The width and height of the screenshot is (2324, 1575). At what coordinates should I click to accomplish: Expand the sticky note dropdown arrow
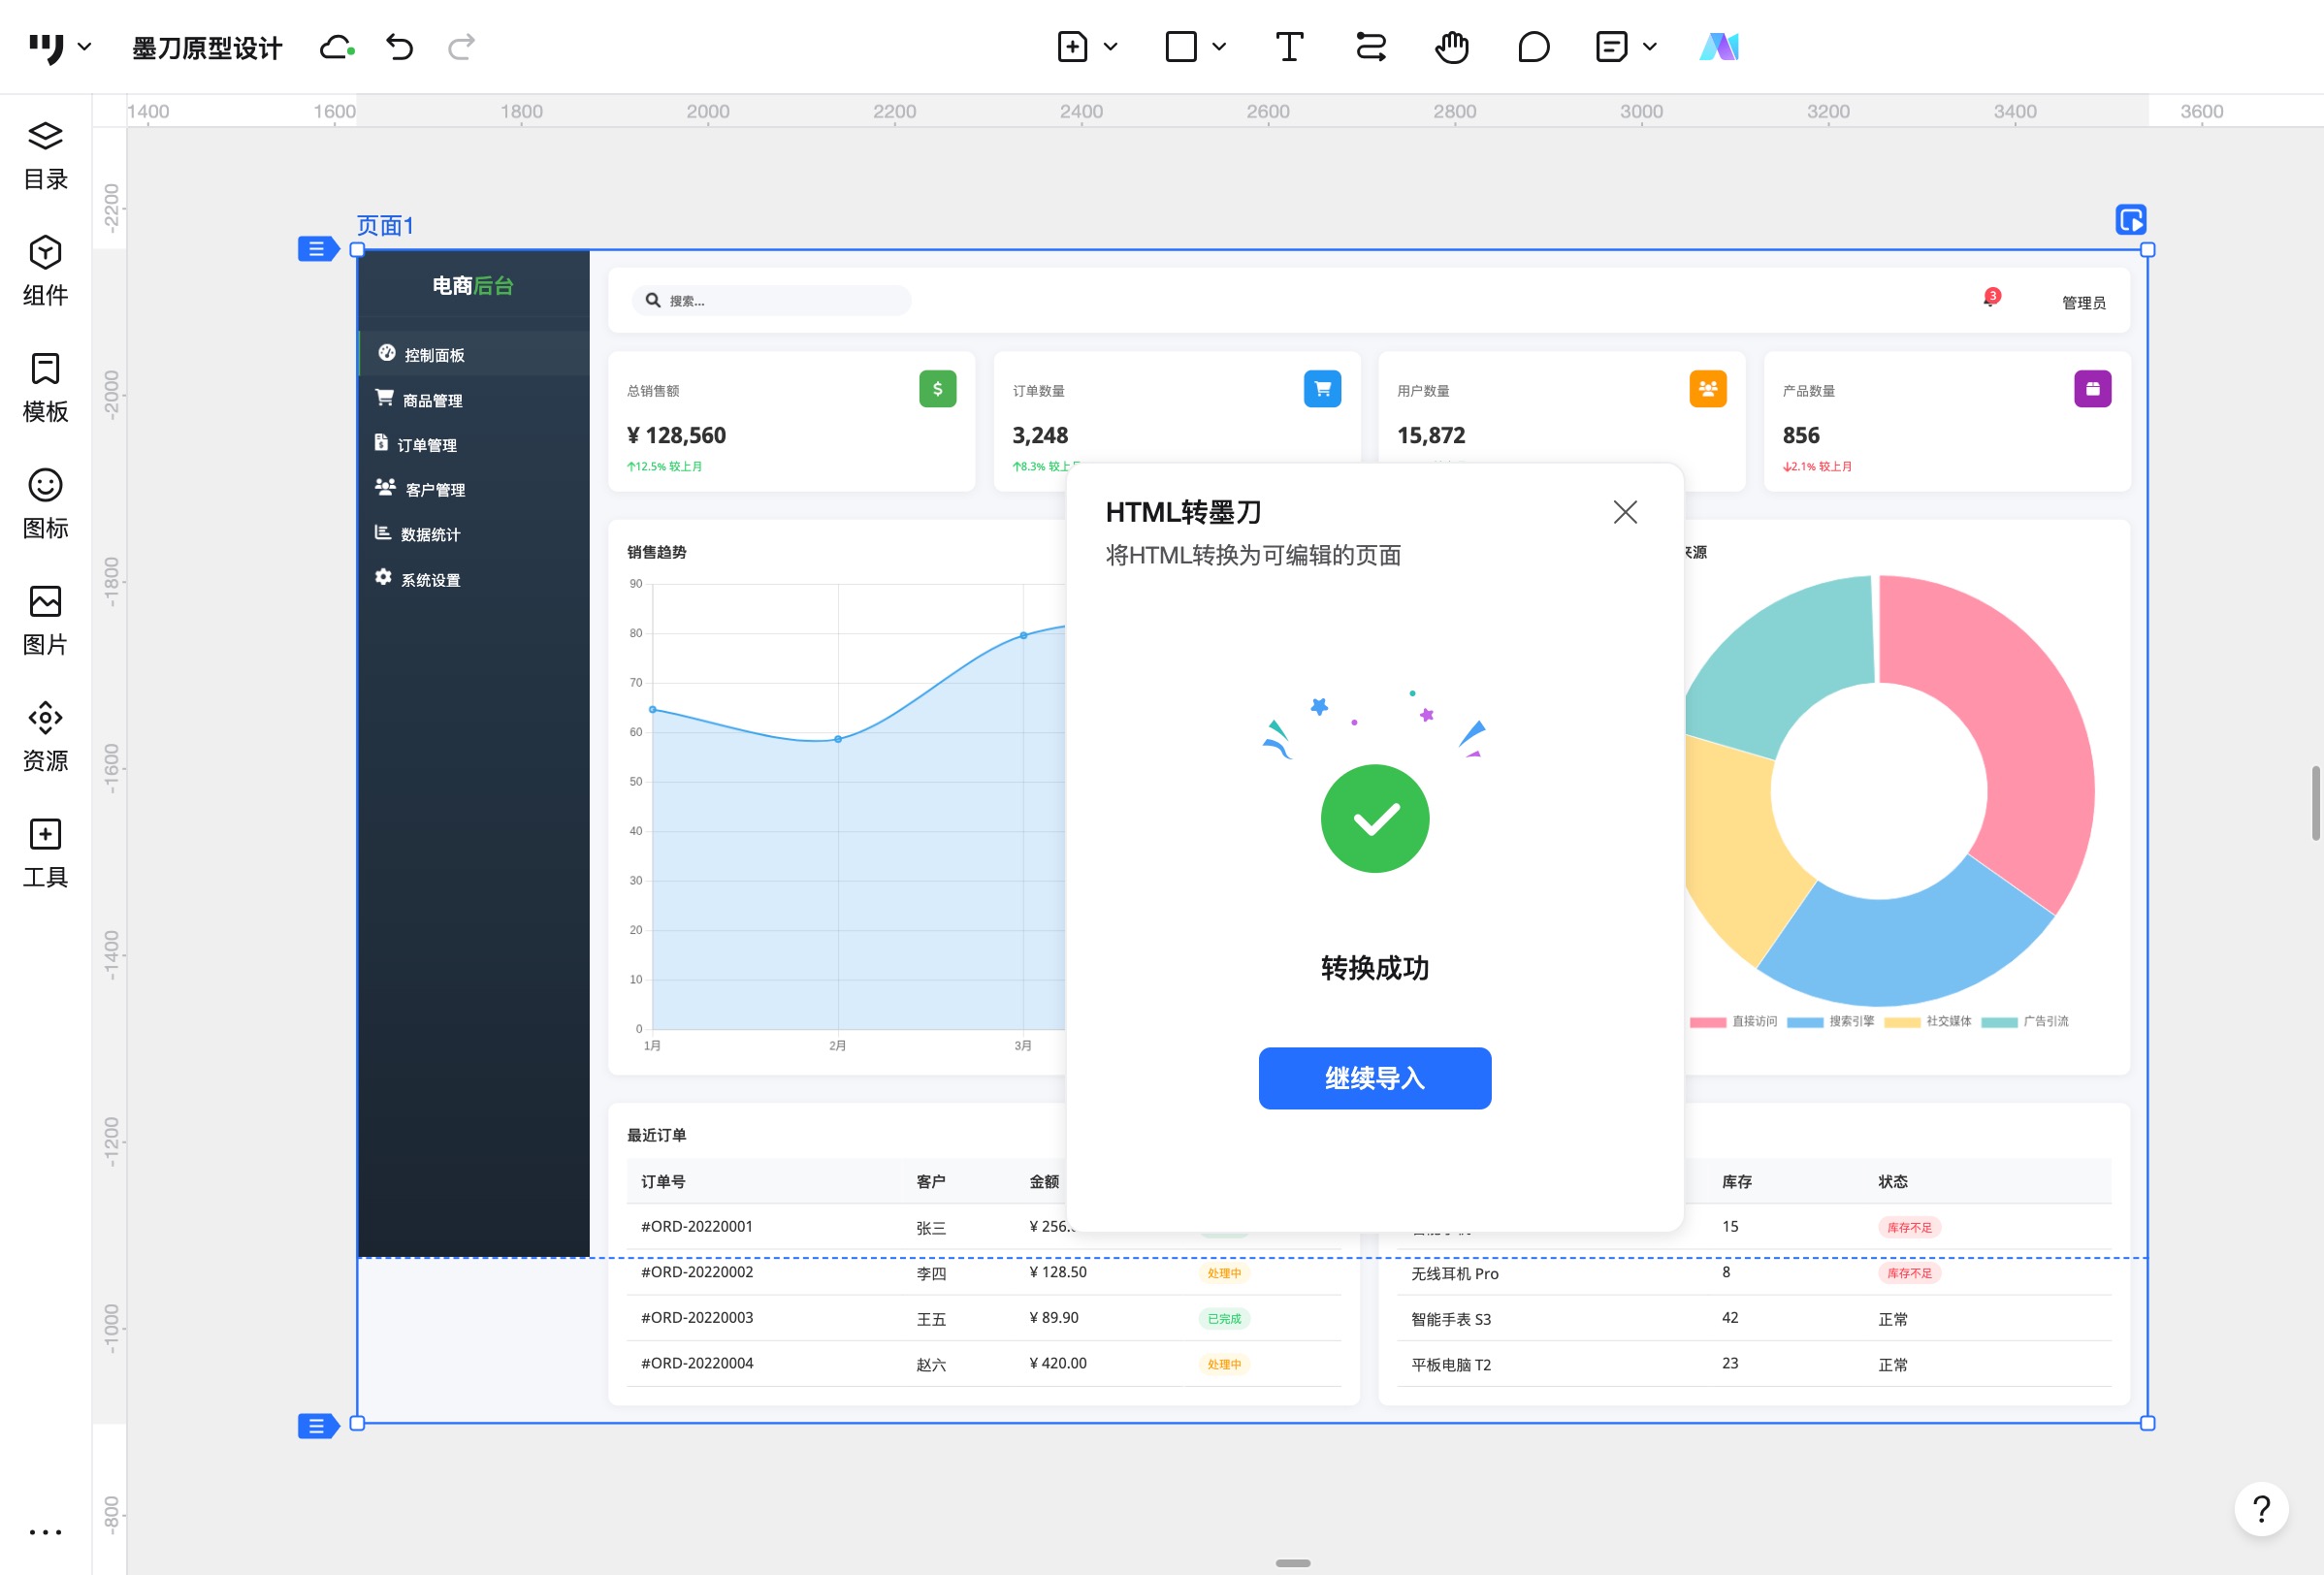click(1649, 47)
